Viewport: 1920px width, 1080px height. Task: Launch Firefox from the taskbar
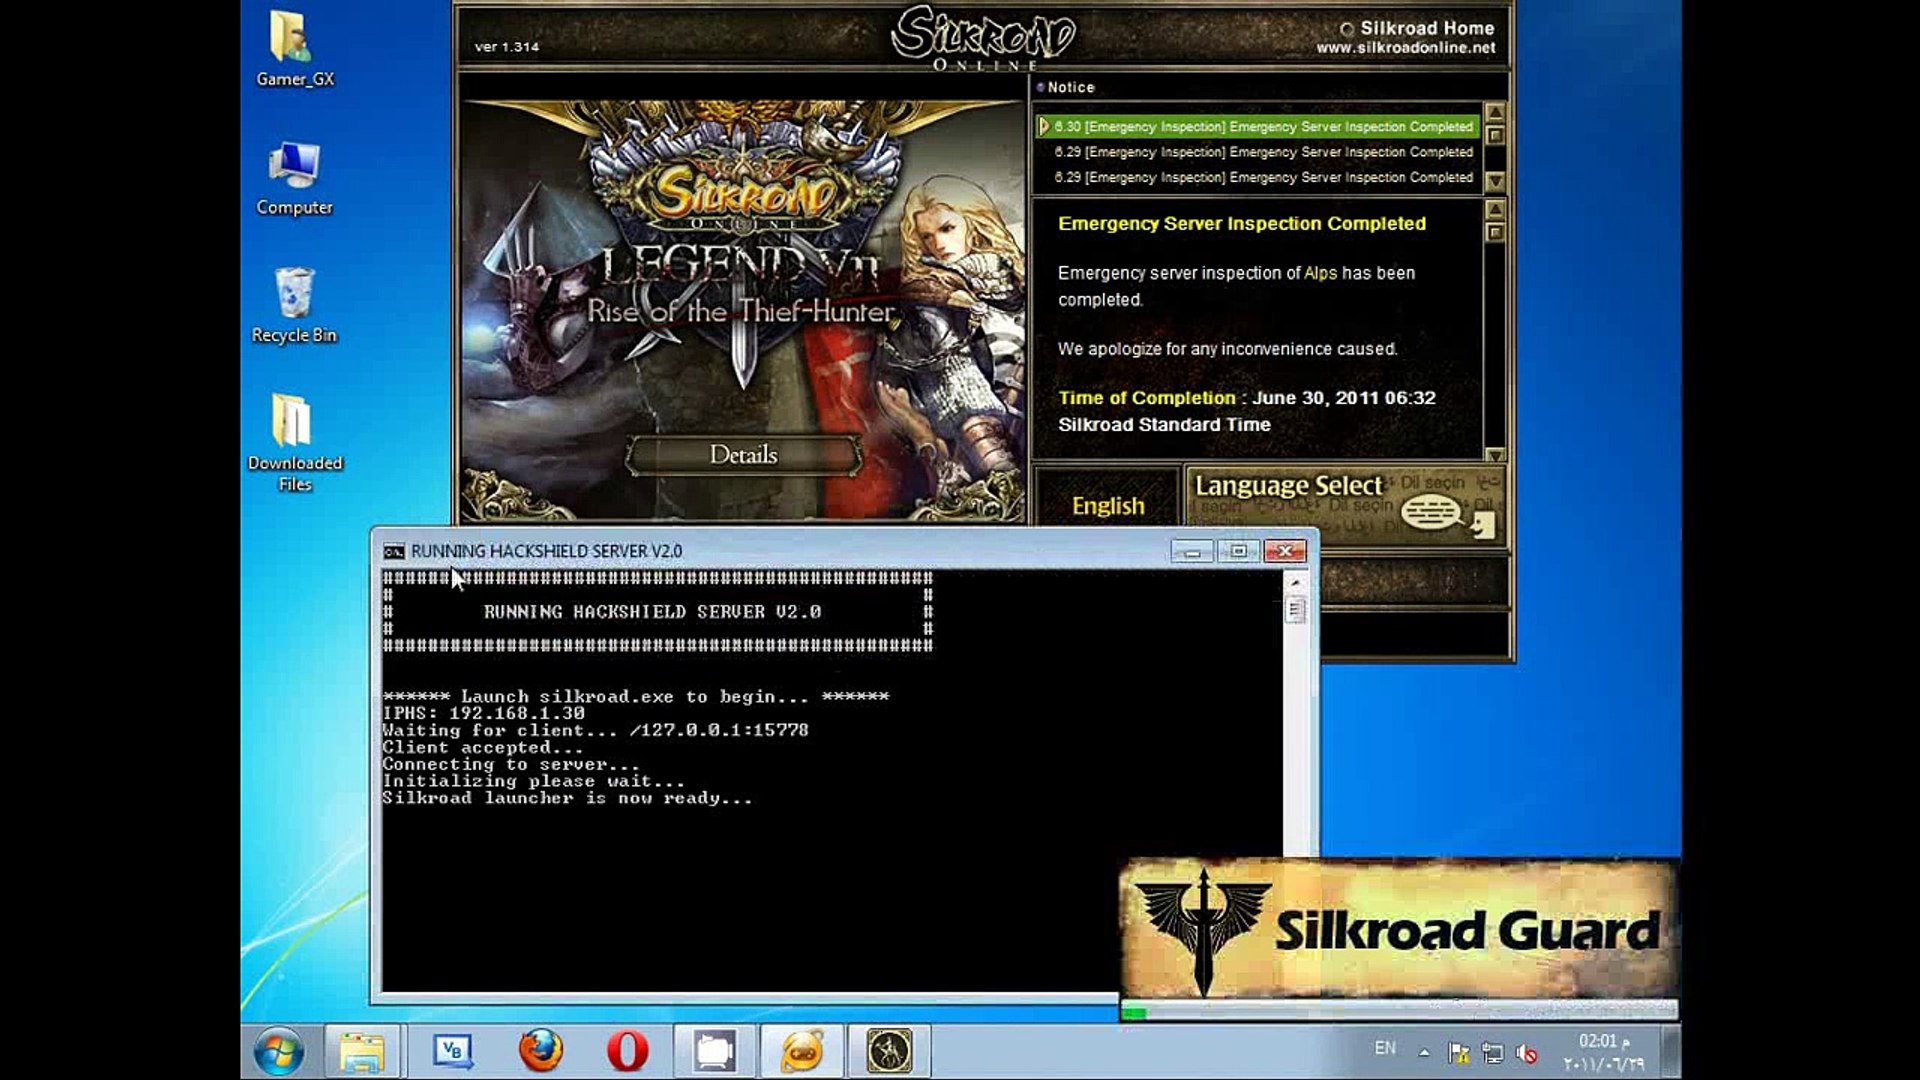click(540, 1051)
